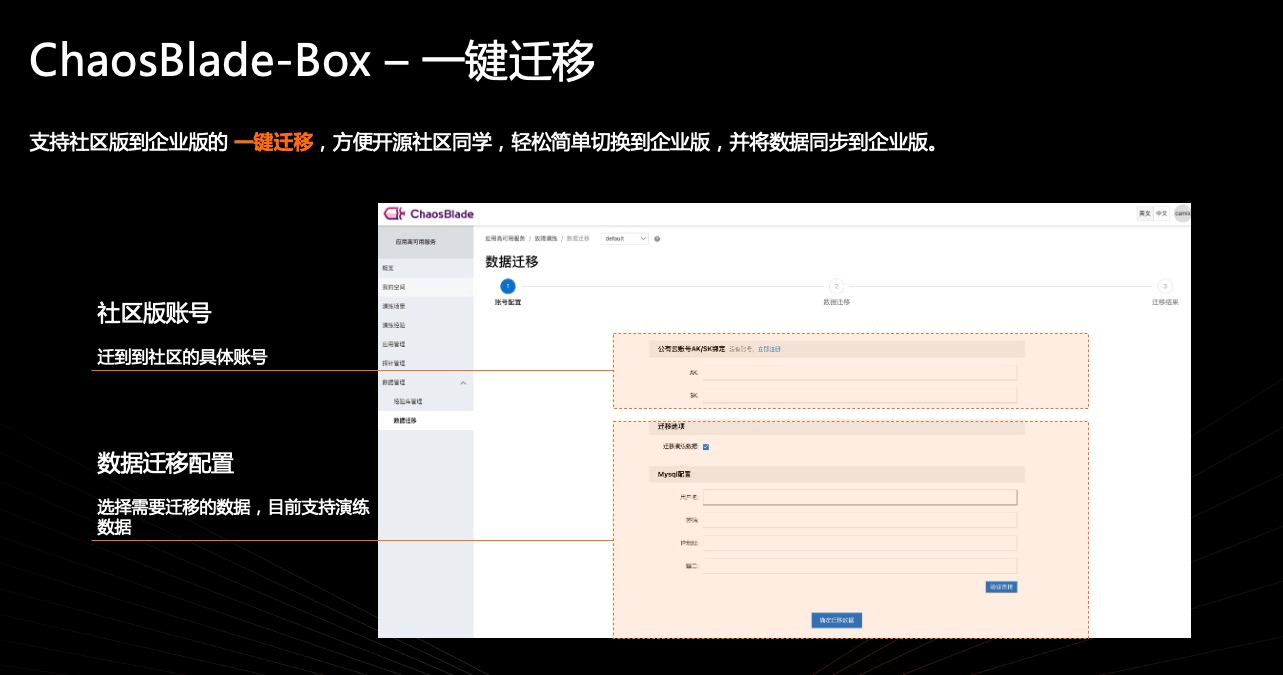The width and height of the screenshot is (1283, 675).
Task: Open the default namespace dropdown
Action: click(x=625, y=239)
